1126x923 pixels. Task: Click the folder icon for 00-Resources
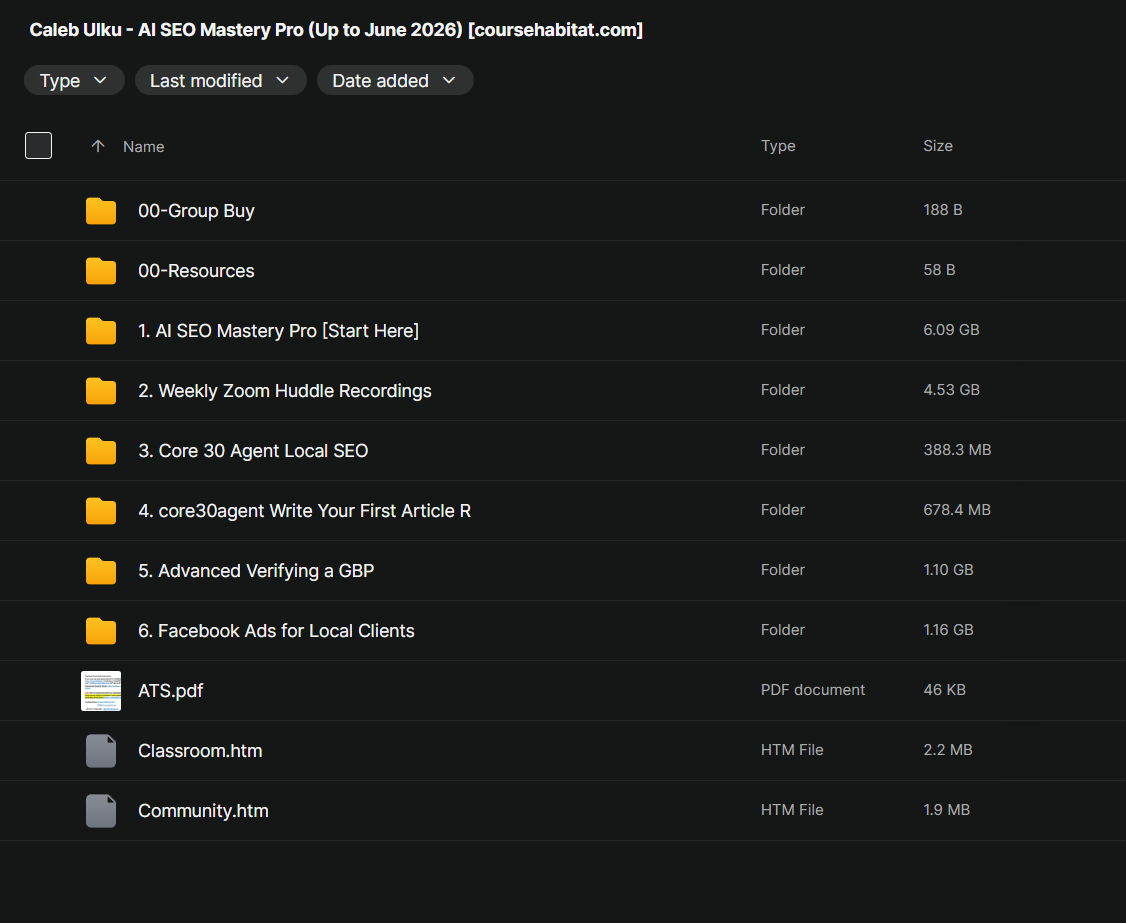101,271
